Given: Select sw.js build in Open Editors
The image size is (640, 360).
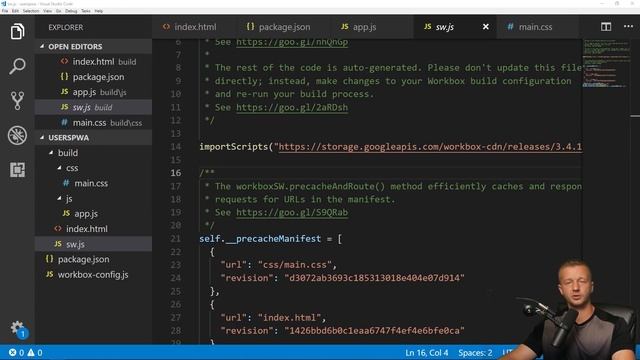Looking at the screenshot, I should pyautogui.click(x=93, y=107).
